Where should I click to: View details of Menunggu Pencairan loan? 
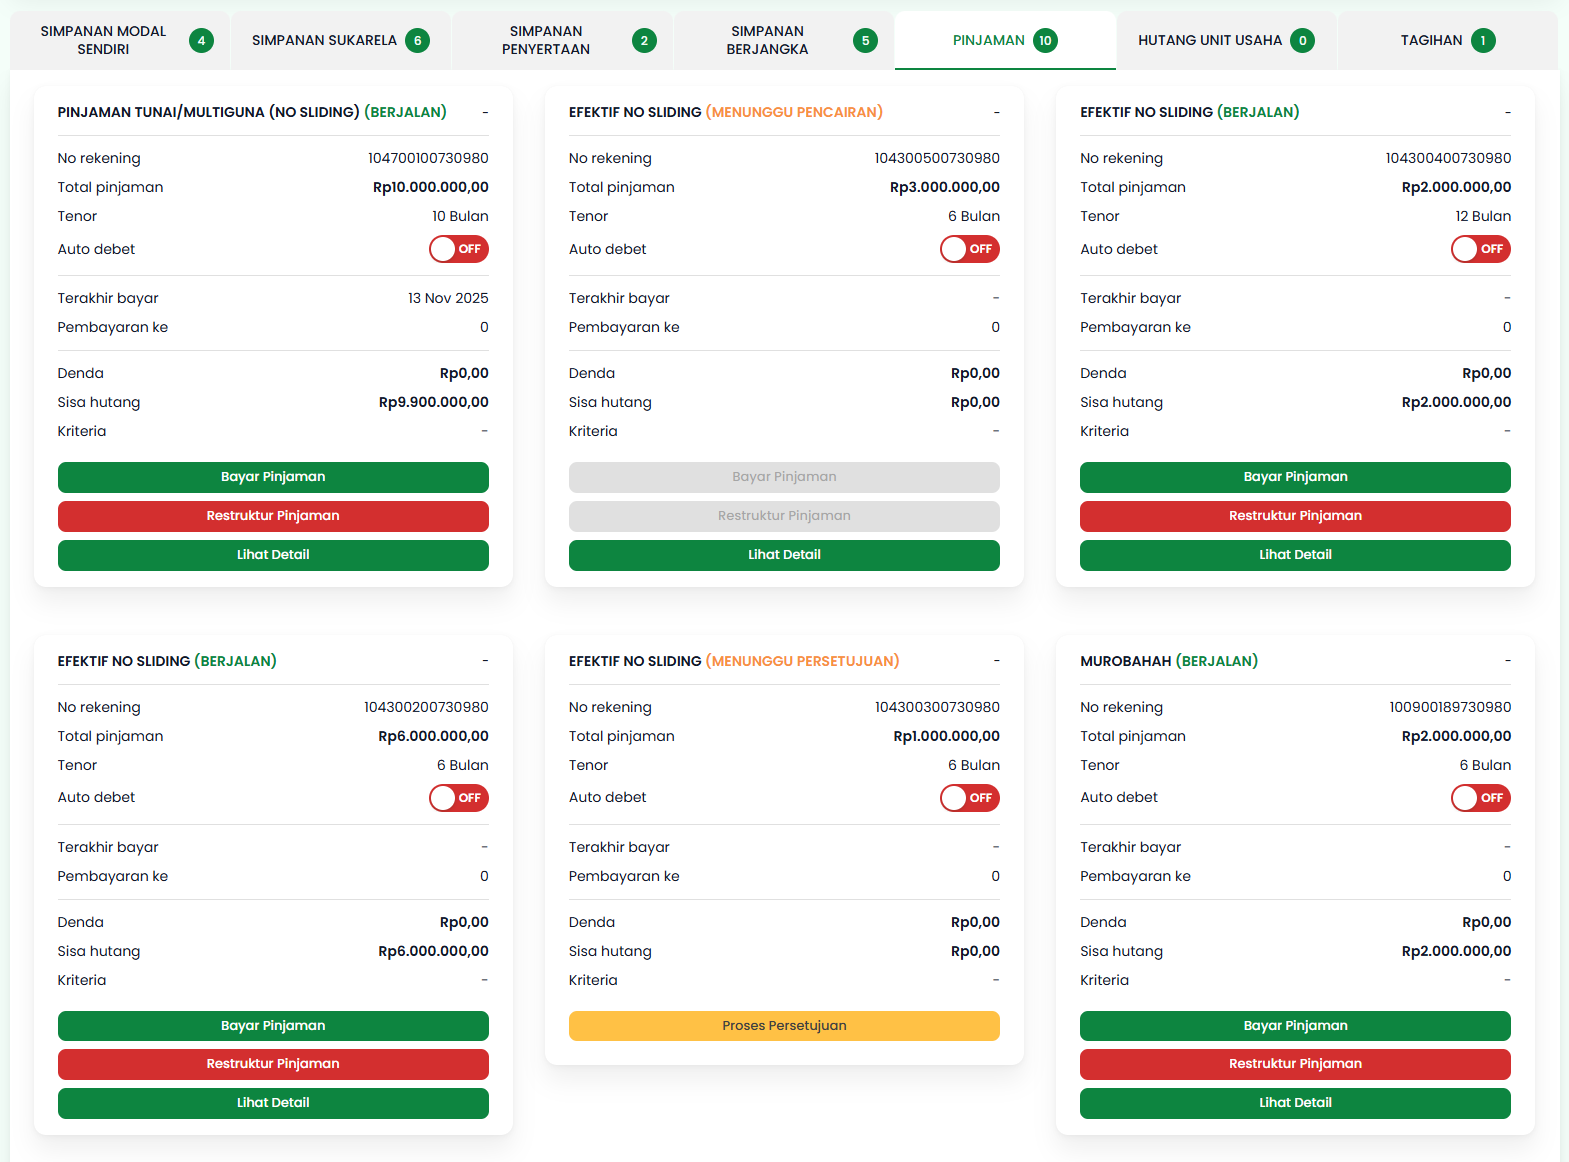click(x=784, y=555)
